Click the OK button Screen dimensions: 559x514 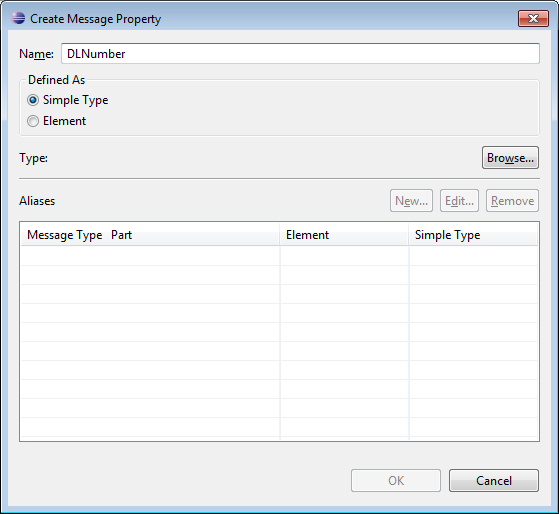pyautogui.click(x=396, y=480)
